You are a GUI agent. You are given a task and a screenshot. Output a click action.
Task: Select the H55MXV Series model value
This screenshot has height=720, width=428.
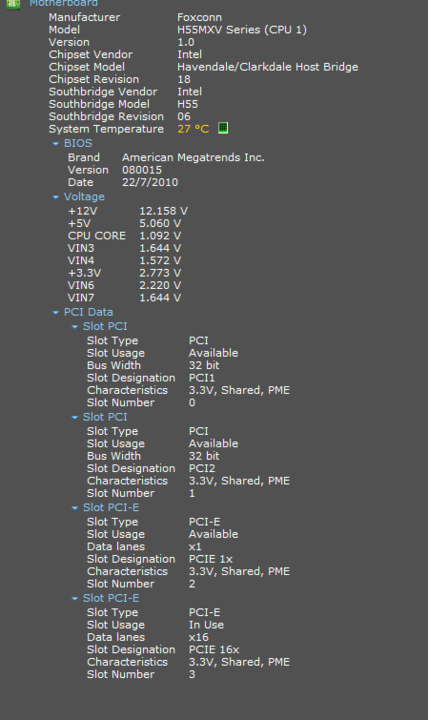pos(242,30)
